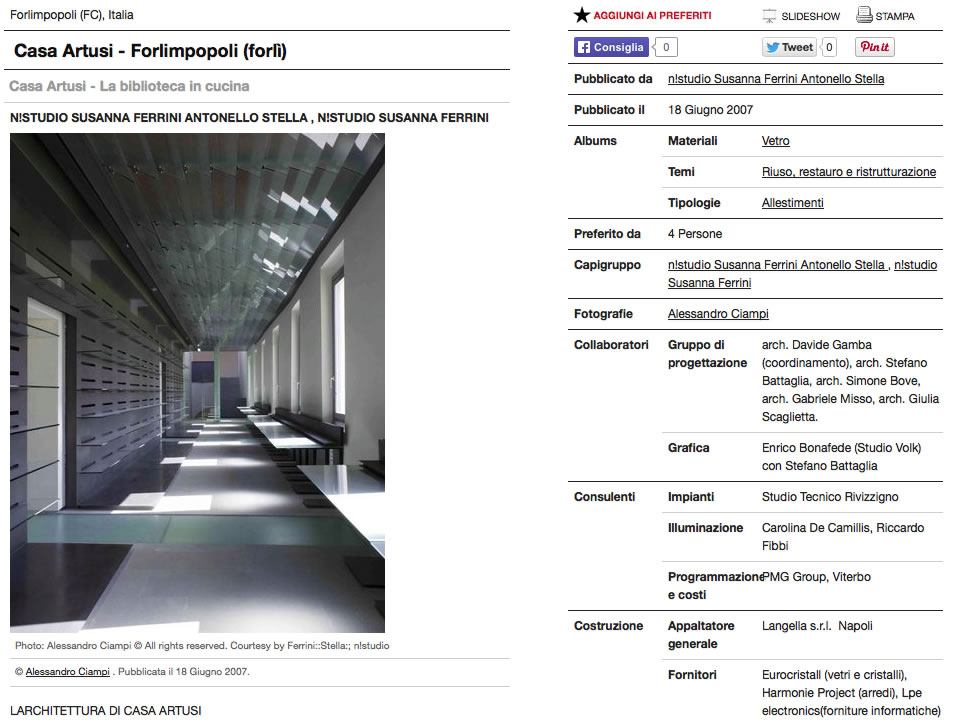This screenshot has width=954, height=725.
Task: Click the AGGIUNGI AI PREFERITI text
Action: point(652,16)
